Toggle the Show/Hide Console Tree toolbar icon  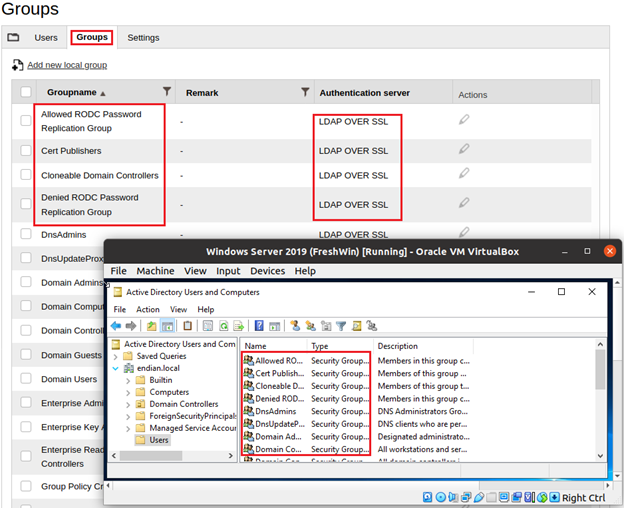pyautogui.click(x=167, y=326)
